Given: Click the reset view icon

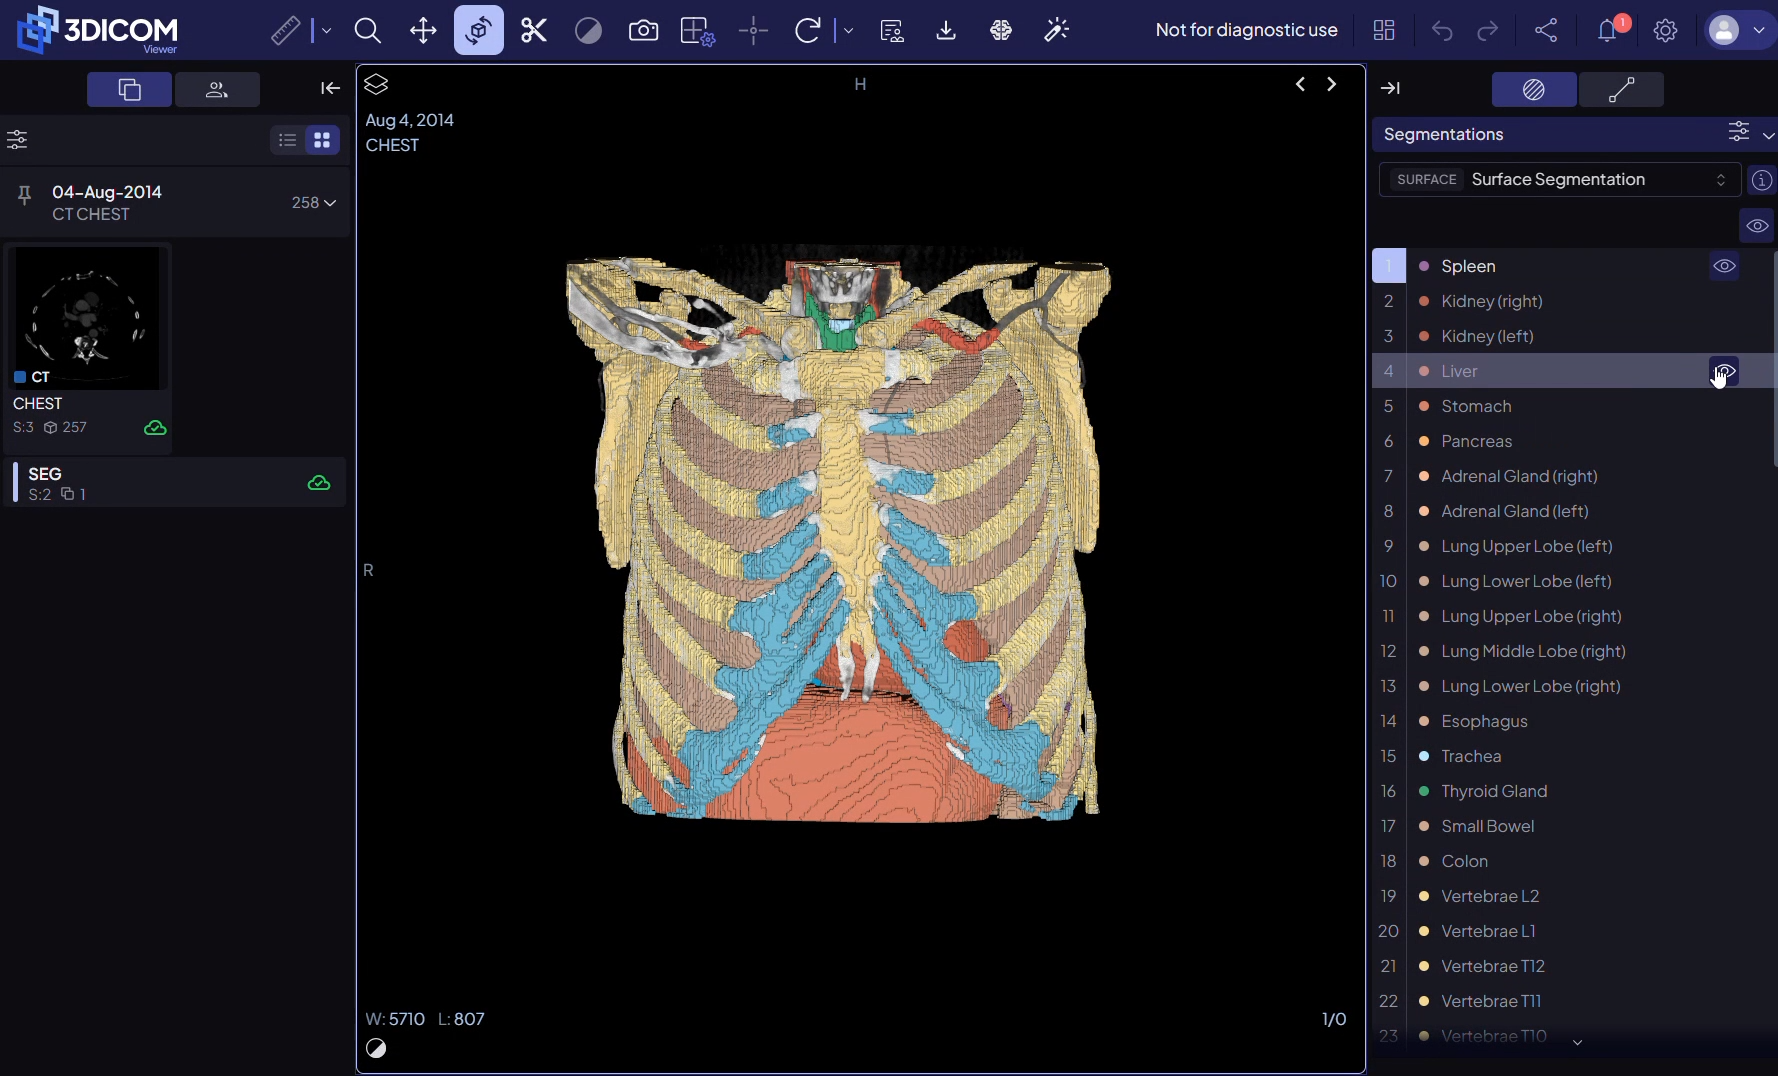Looking at the screenshot, I should (x=807, y=31).
